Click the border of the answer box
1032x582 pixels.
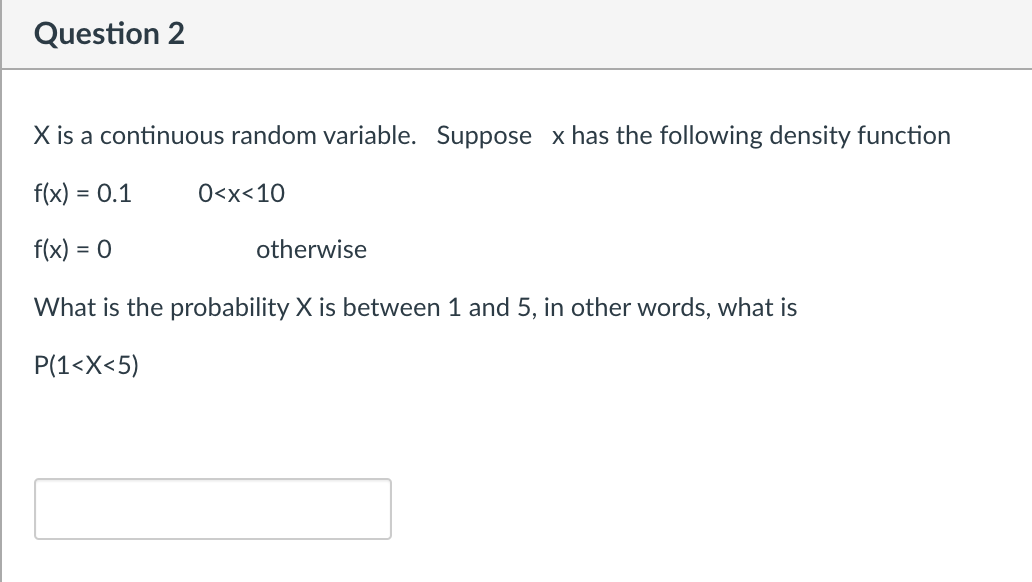pyautogui.click(x=210, y=483)
